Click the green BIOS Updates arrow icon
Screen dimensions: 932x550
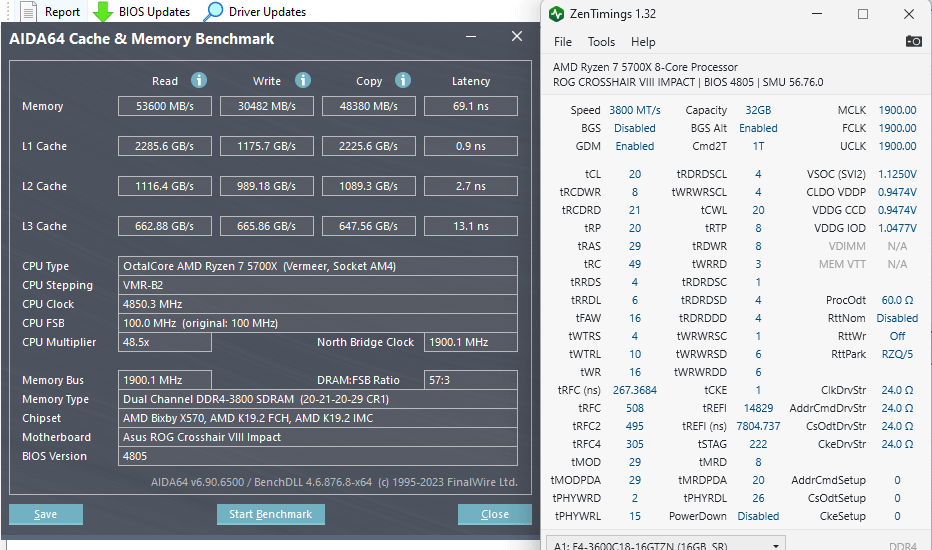pos(103,11)
